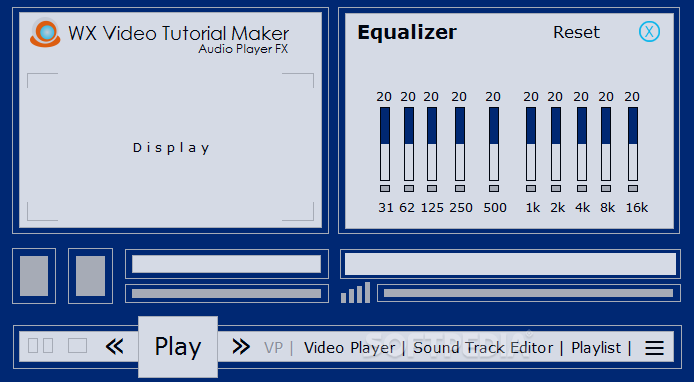
Task: Click the long track info field
Action: (510, 264)
